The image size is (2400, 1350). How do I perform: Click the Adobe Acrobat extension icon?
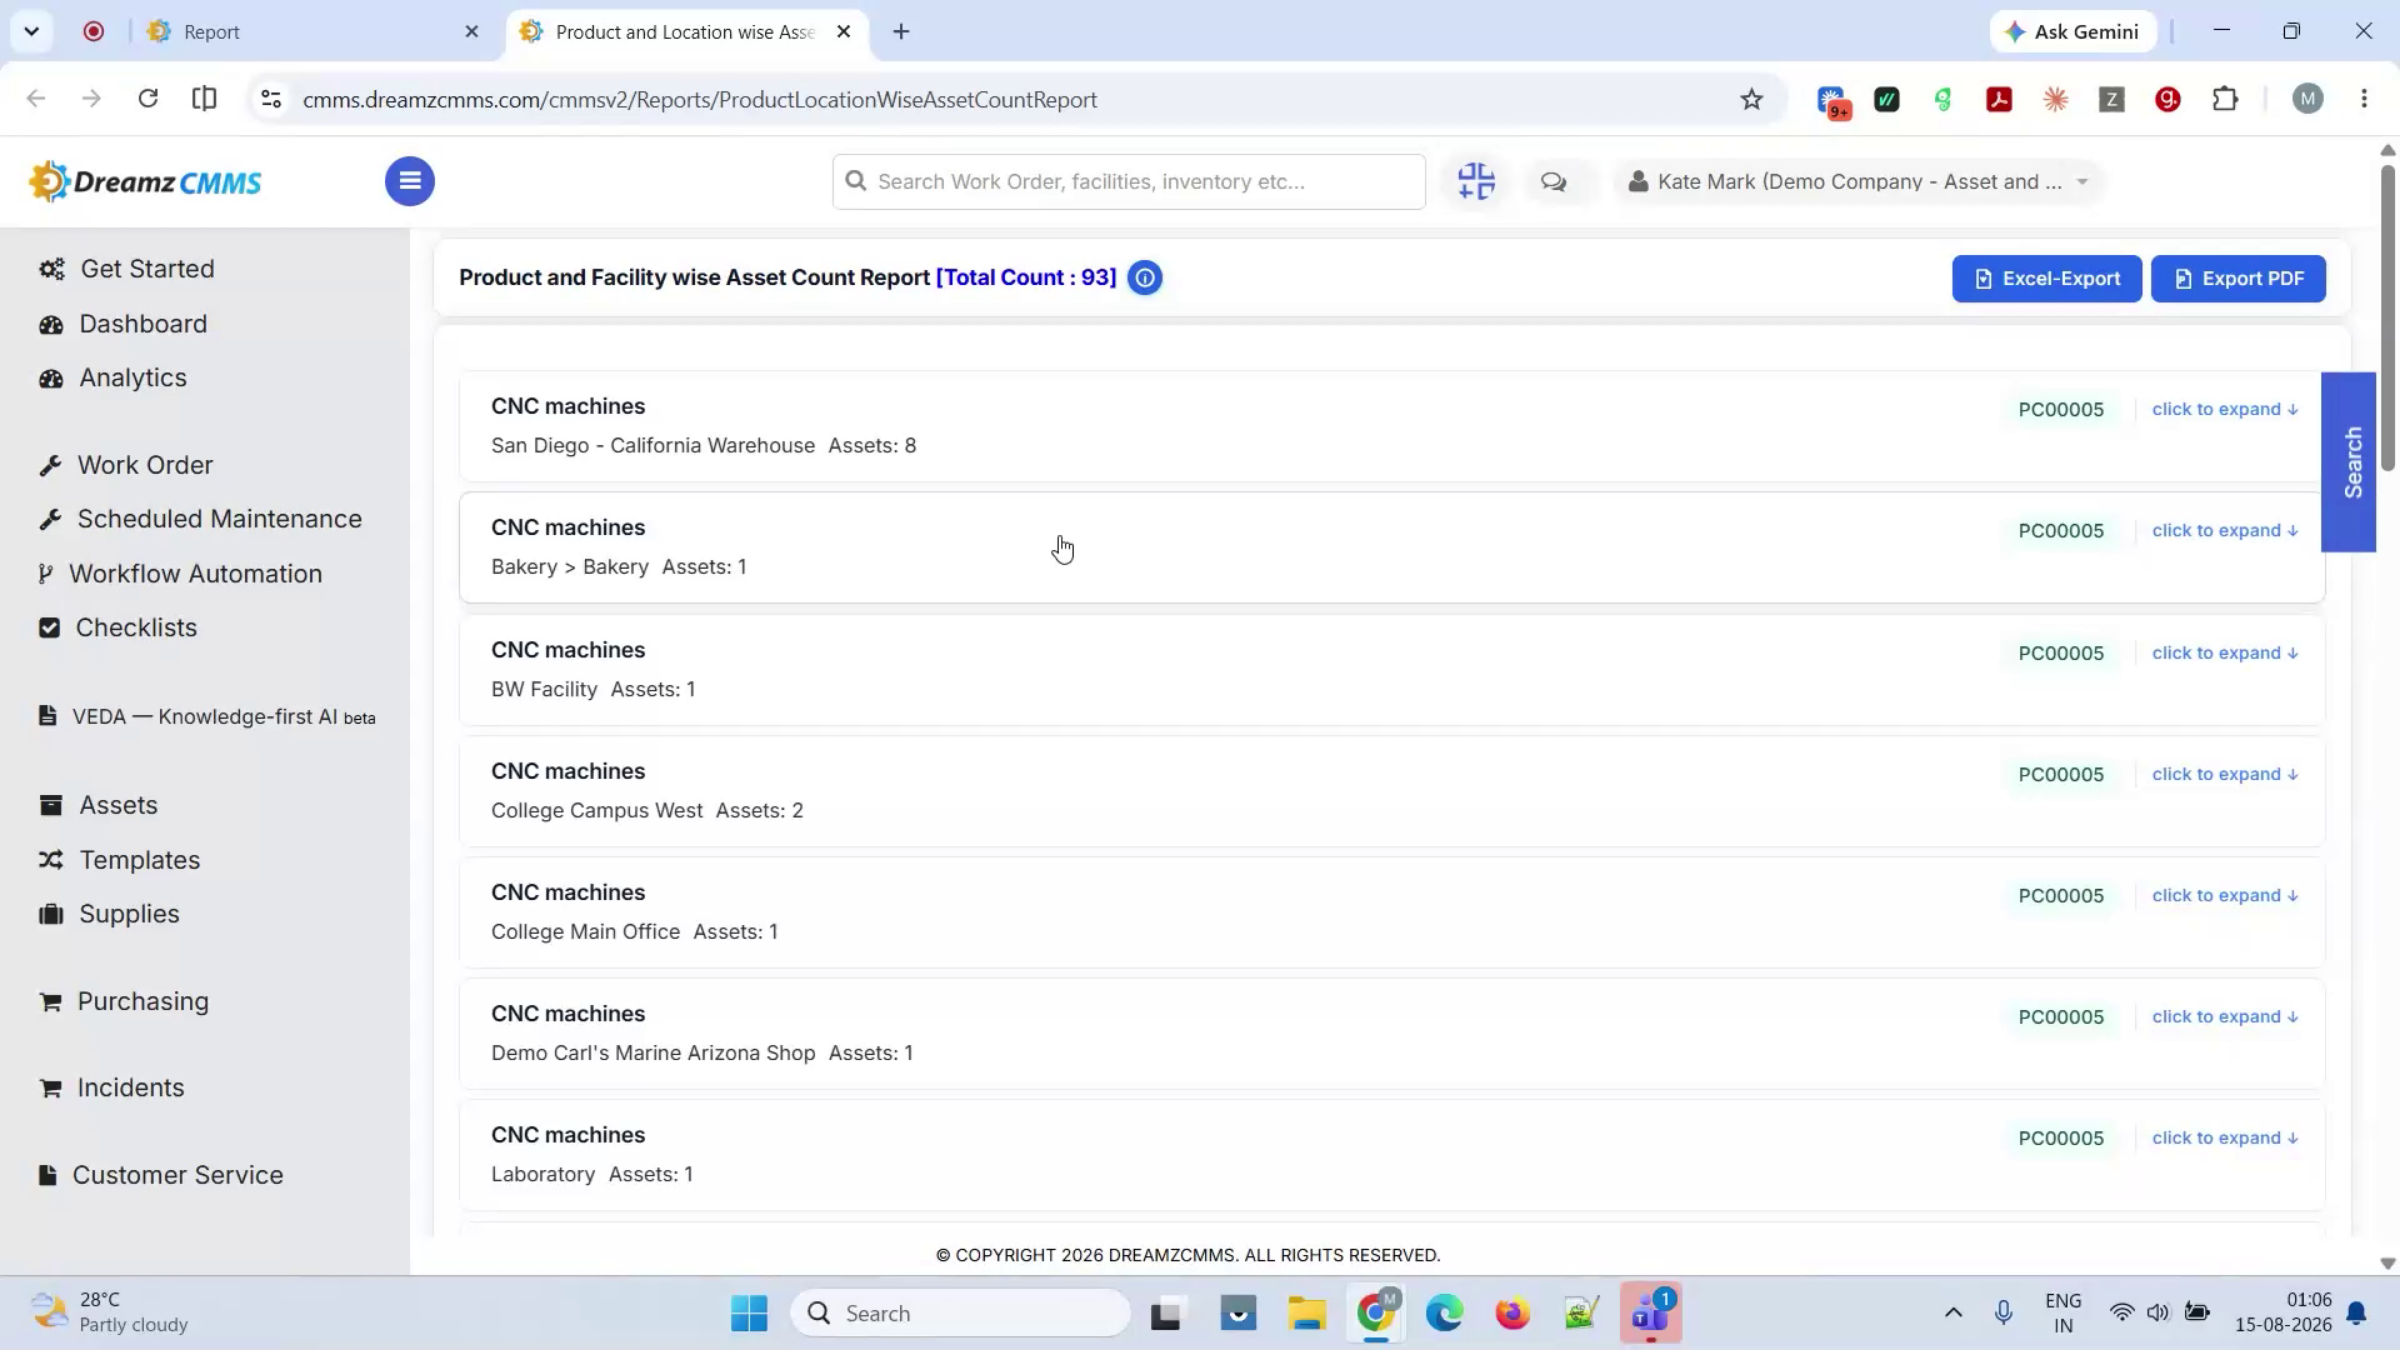click(1999, 99)
